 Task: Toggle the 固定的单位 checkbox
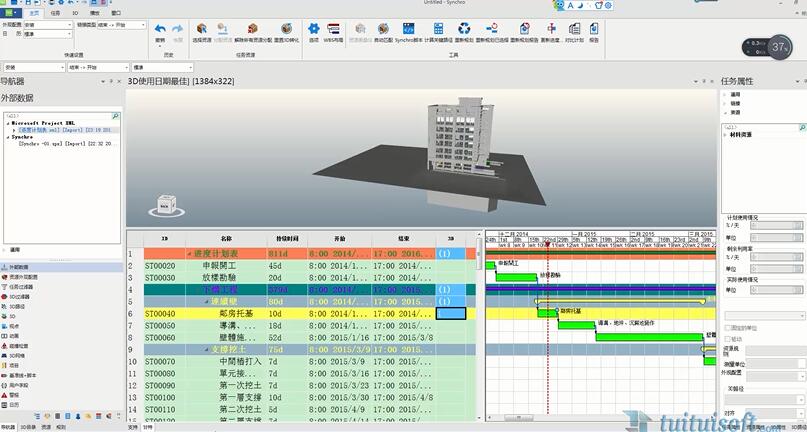728,328
